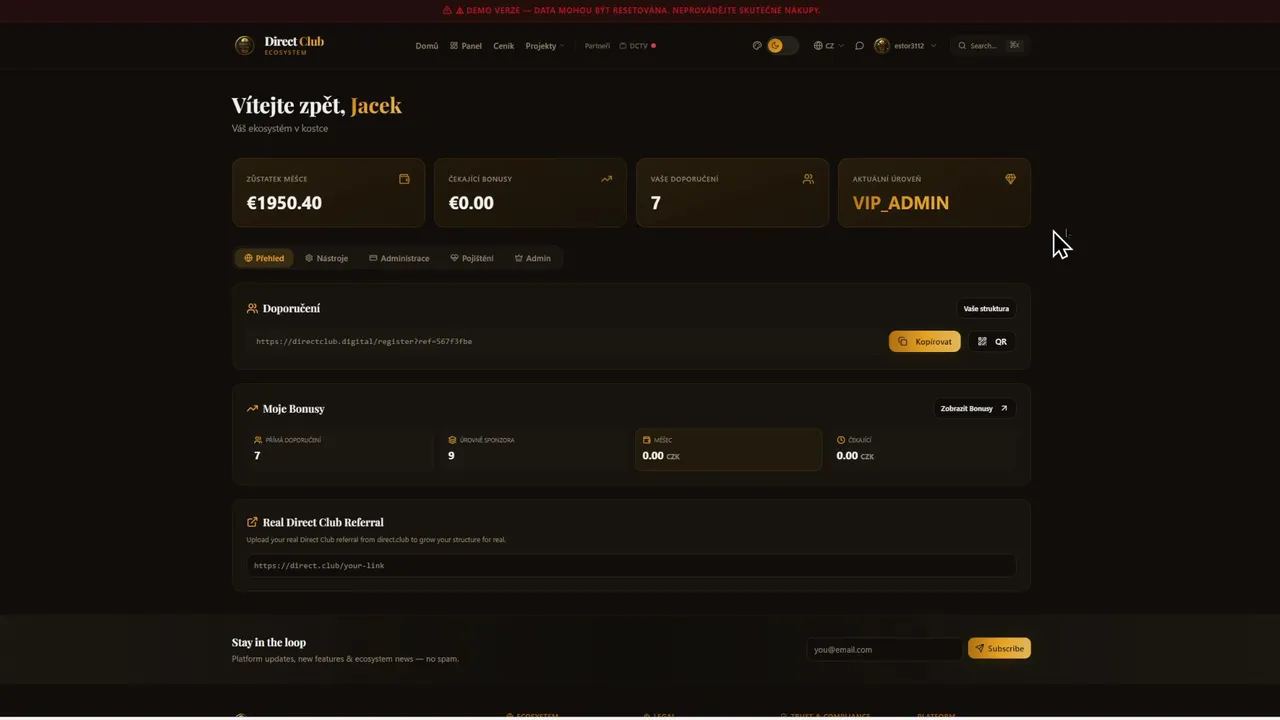
Task: Open the QR code button
Action: tap(992, 342)
